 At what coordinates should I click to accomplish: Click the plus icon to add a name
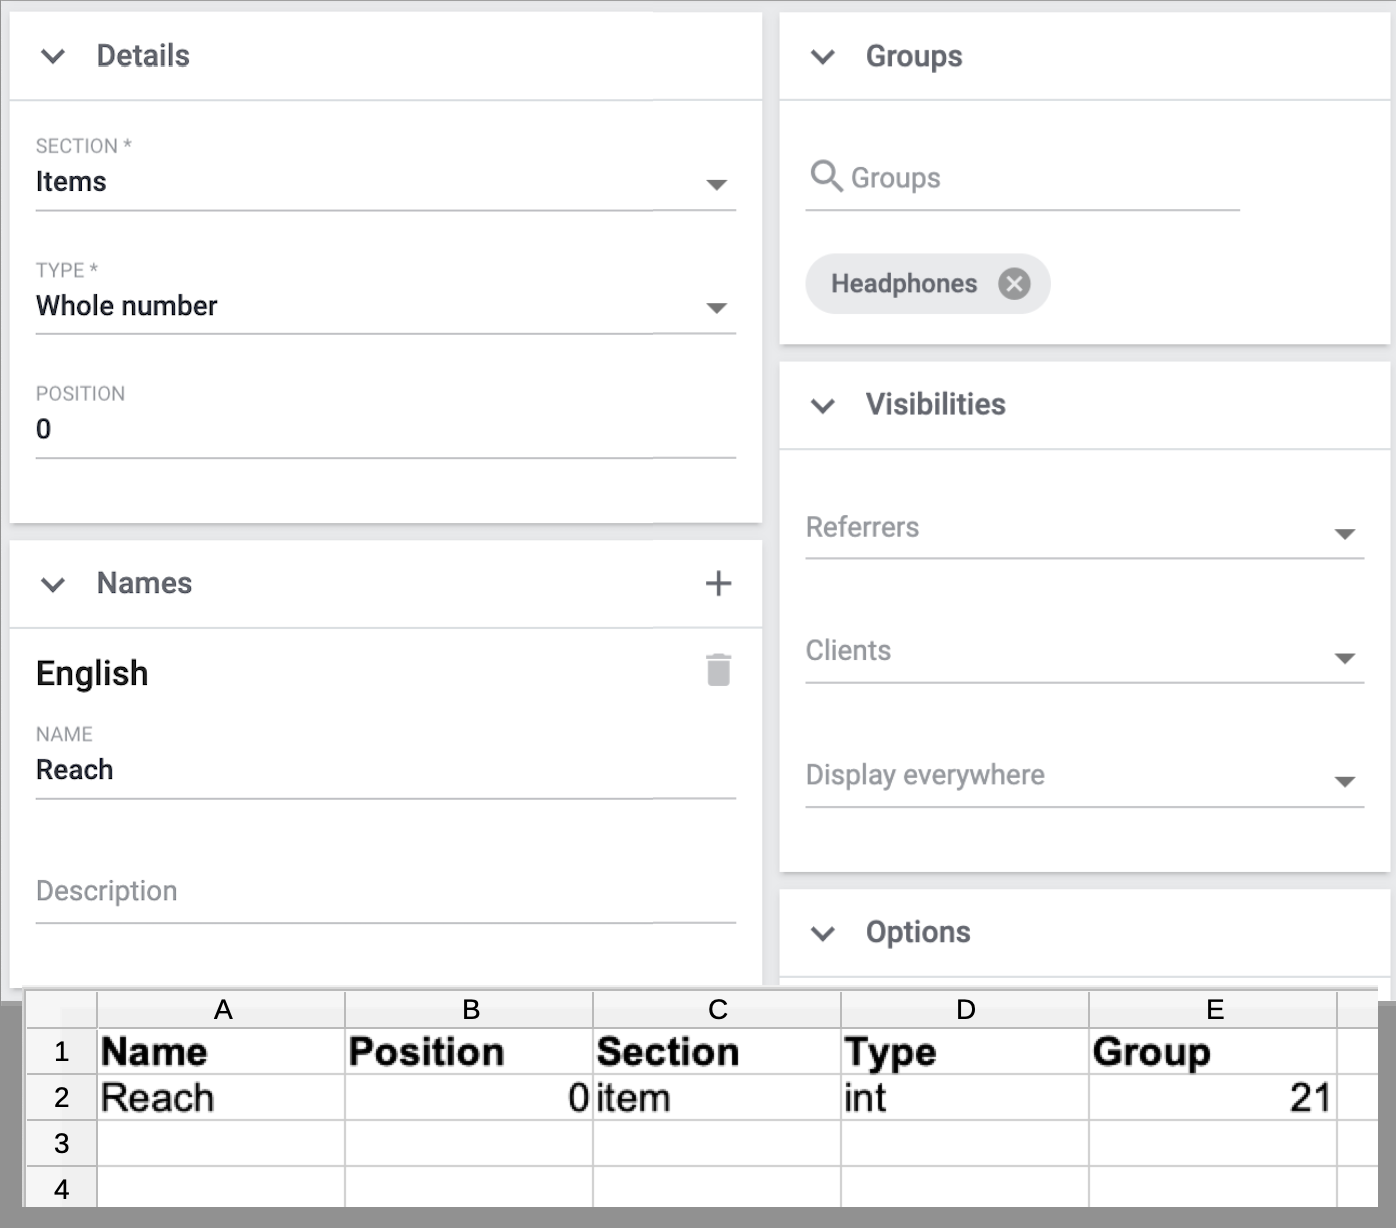(x=718, y=583)
